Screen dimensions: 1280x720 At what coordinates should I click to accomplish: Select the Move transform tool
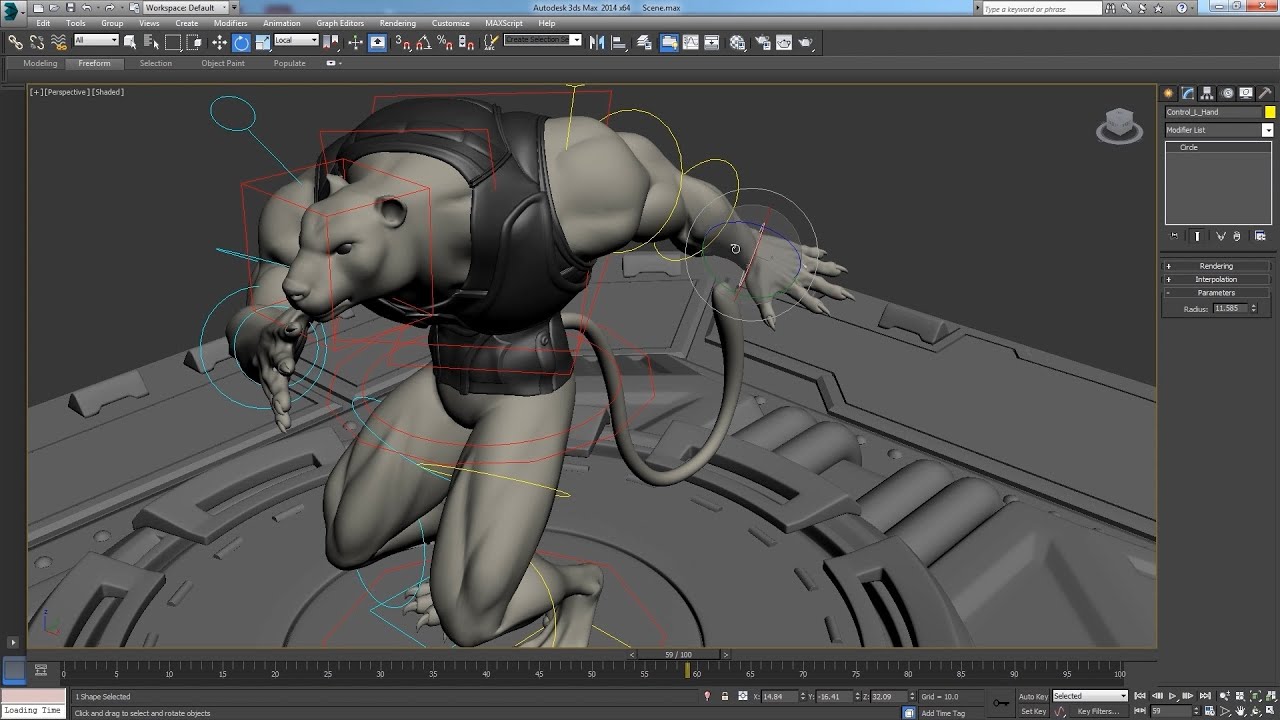click(x=219, y=42)
